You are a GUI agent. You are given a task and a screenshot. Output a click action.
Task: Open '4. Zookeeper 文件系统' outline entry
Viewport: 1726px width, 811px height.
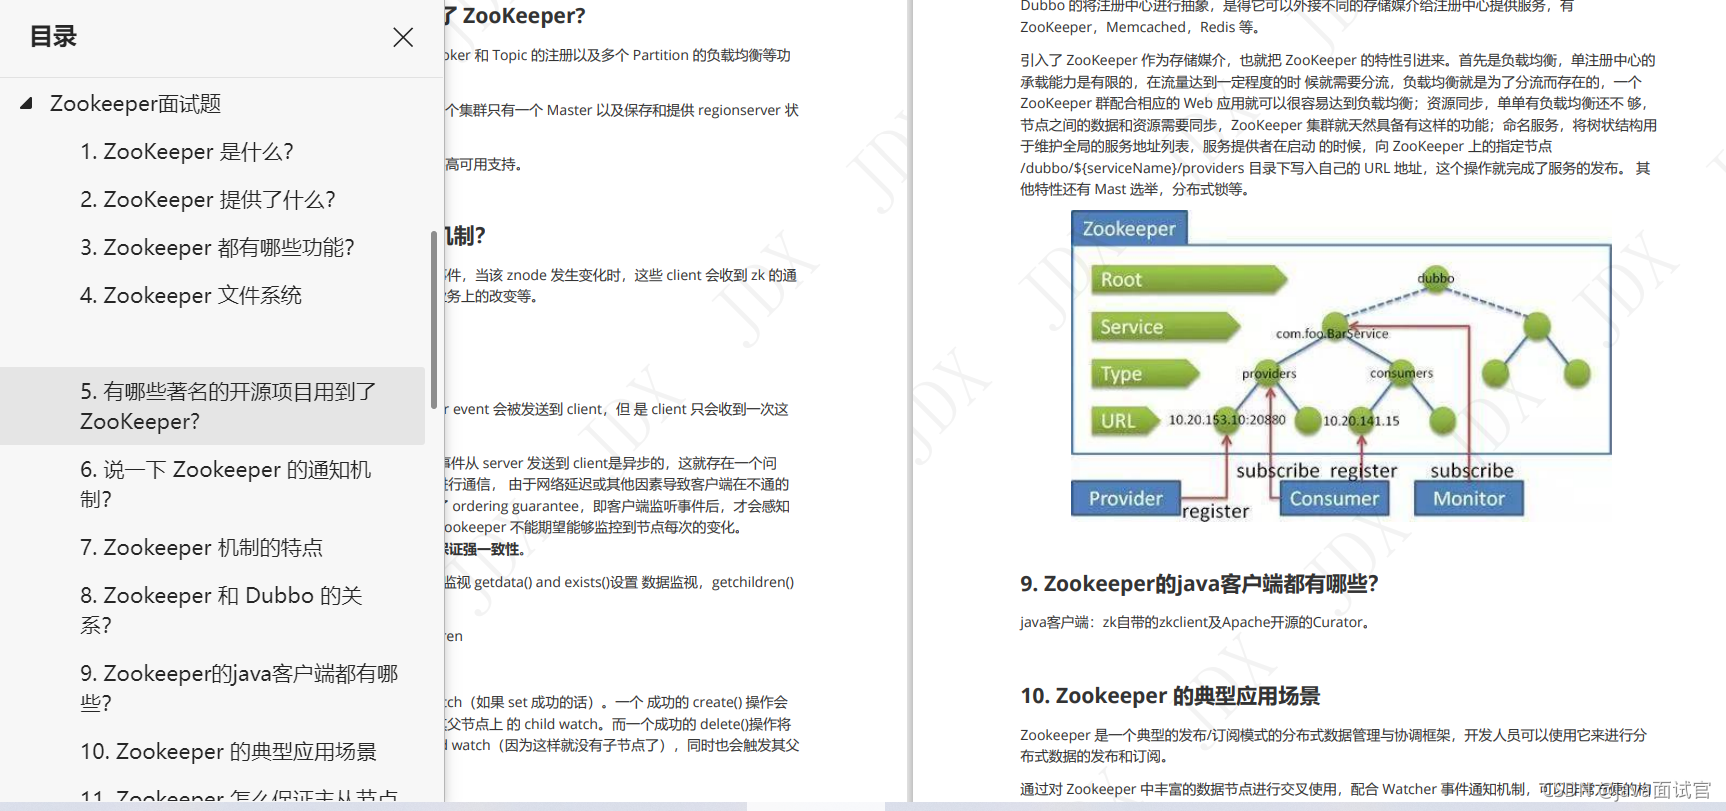coord(191,296)
